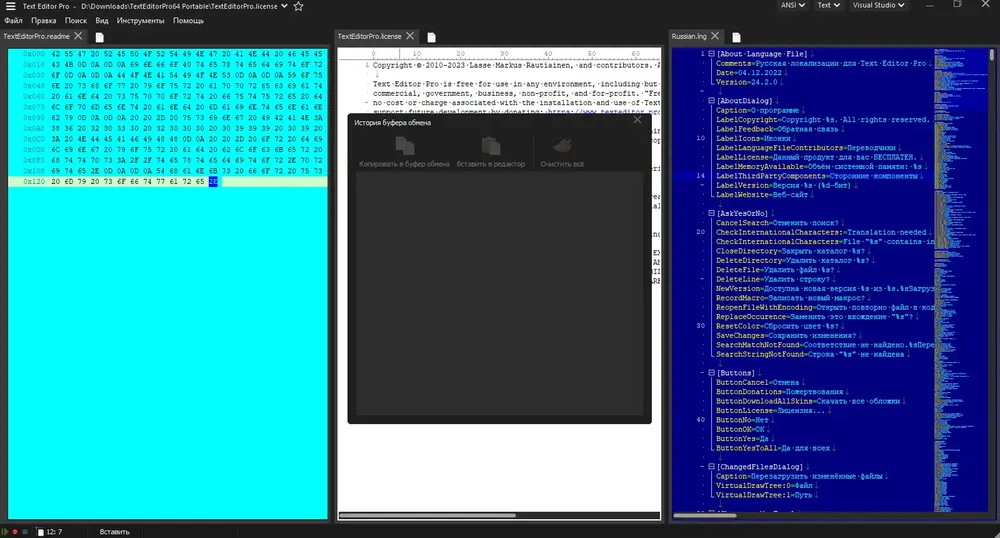Open the ANSI encoding dropdown

tap(793, 5)
